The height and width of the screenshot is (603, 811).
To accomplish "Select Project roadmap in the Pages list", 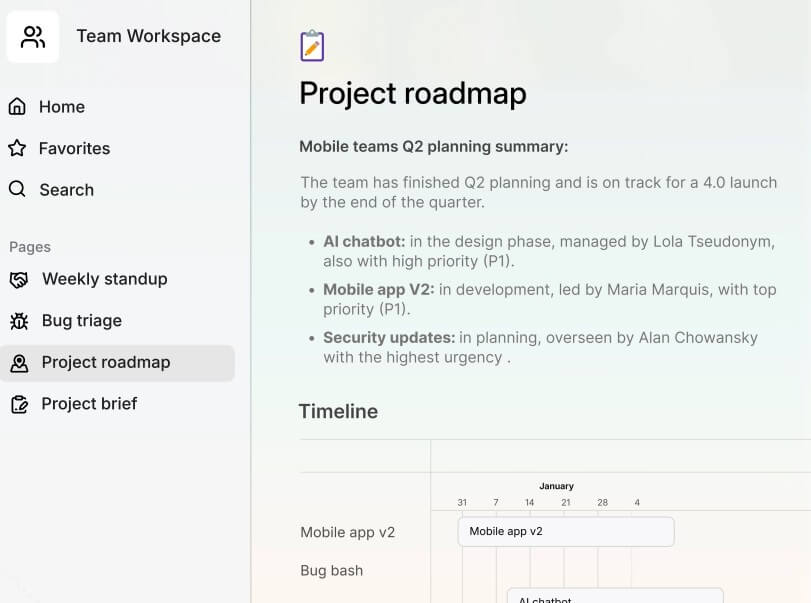I will pos(117,363).
